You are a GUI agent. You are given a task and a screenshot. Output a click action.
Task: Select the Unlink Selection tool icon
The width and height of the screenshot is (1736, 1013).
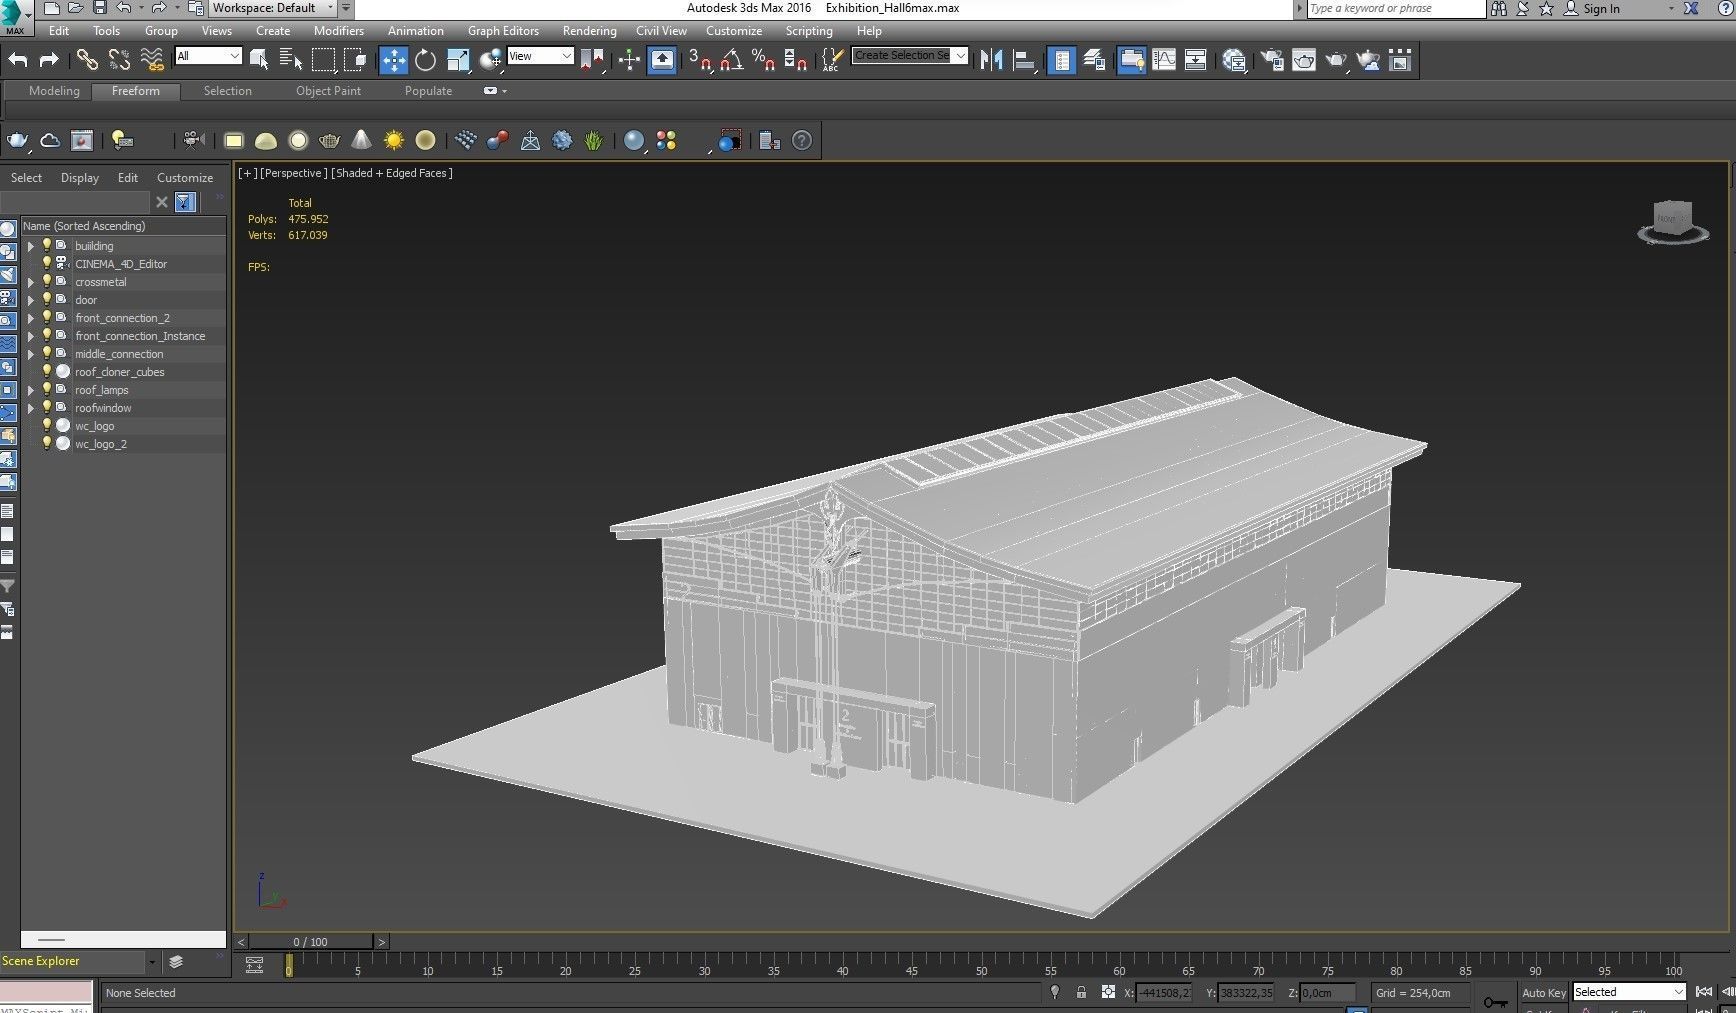click(x=119, y=60)
